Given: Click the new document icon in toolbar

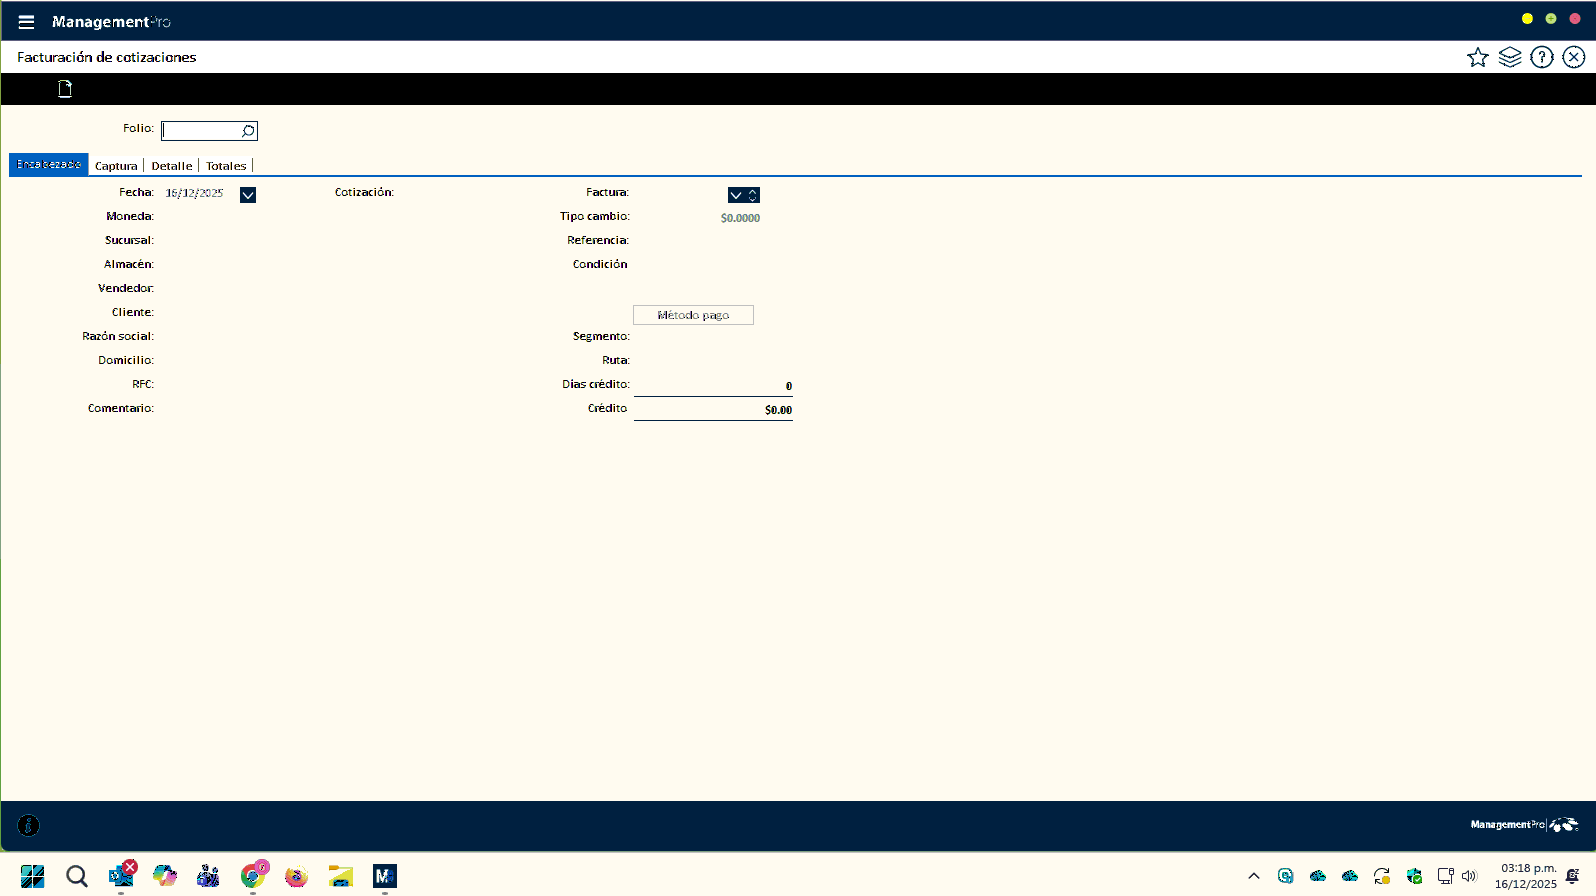Looking at the screenshot, I should (65, 89).
